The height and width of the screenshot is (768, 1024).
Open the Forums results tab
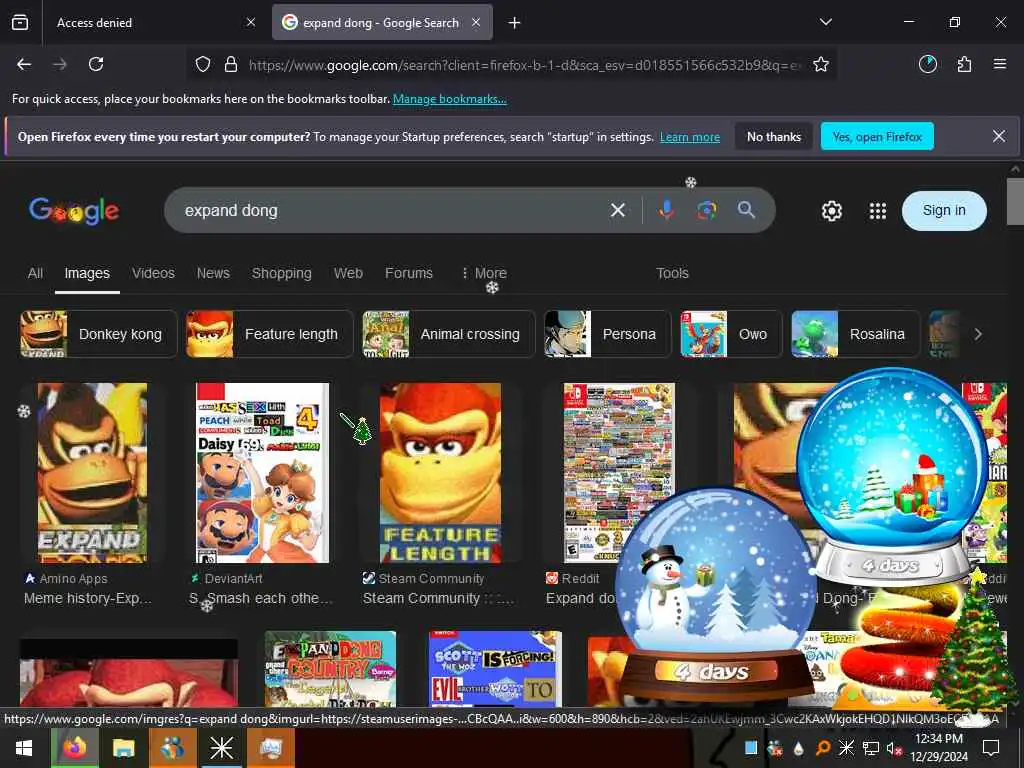[409, 273]
